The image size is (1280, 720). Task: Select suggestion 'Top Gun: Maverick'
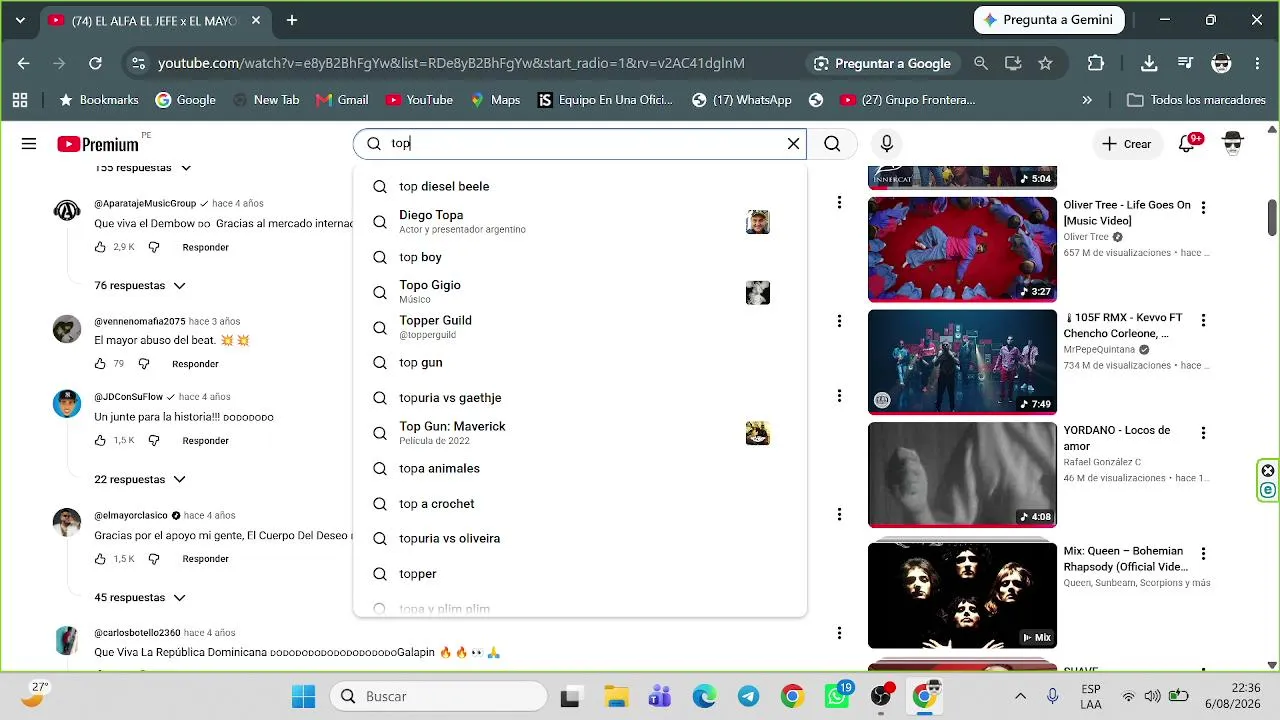click(x=580, y=433)
